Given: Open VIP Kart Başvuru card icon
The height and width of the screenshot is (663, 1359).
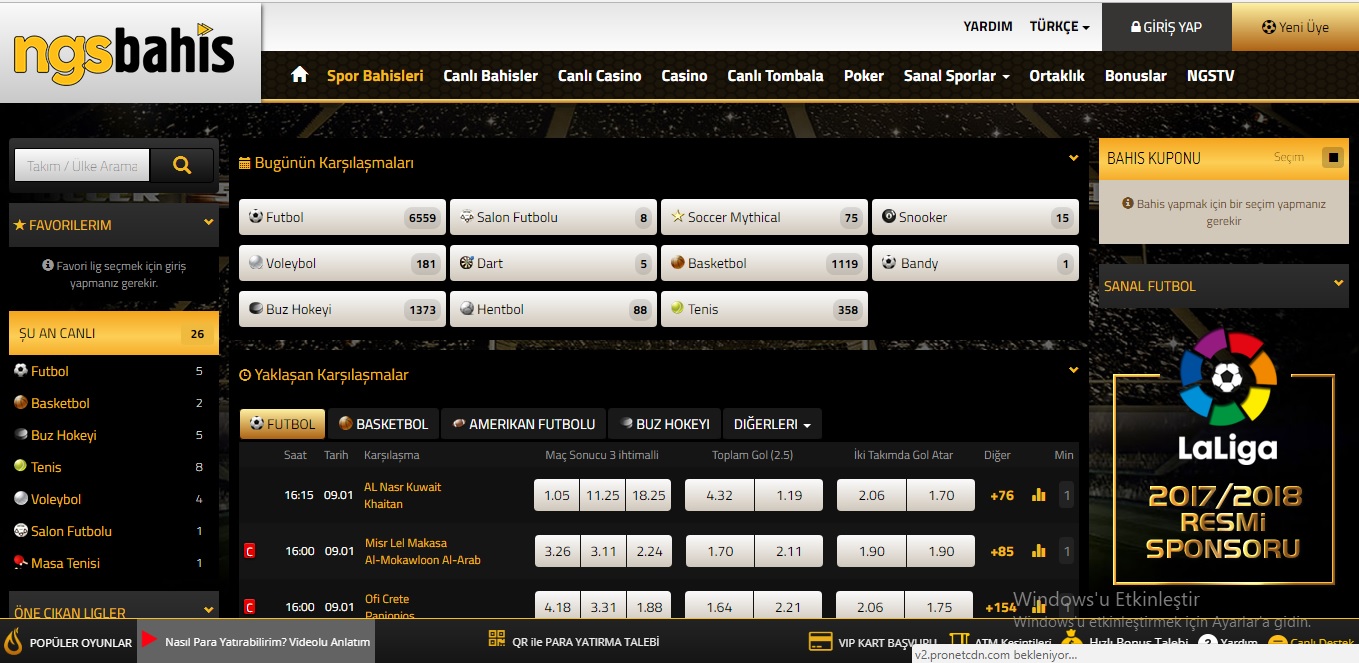Looking at the screenshot, I should click(821, 641).
